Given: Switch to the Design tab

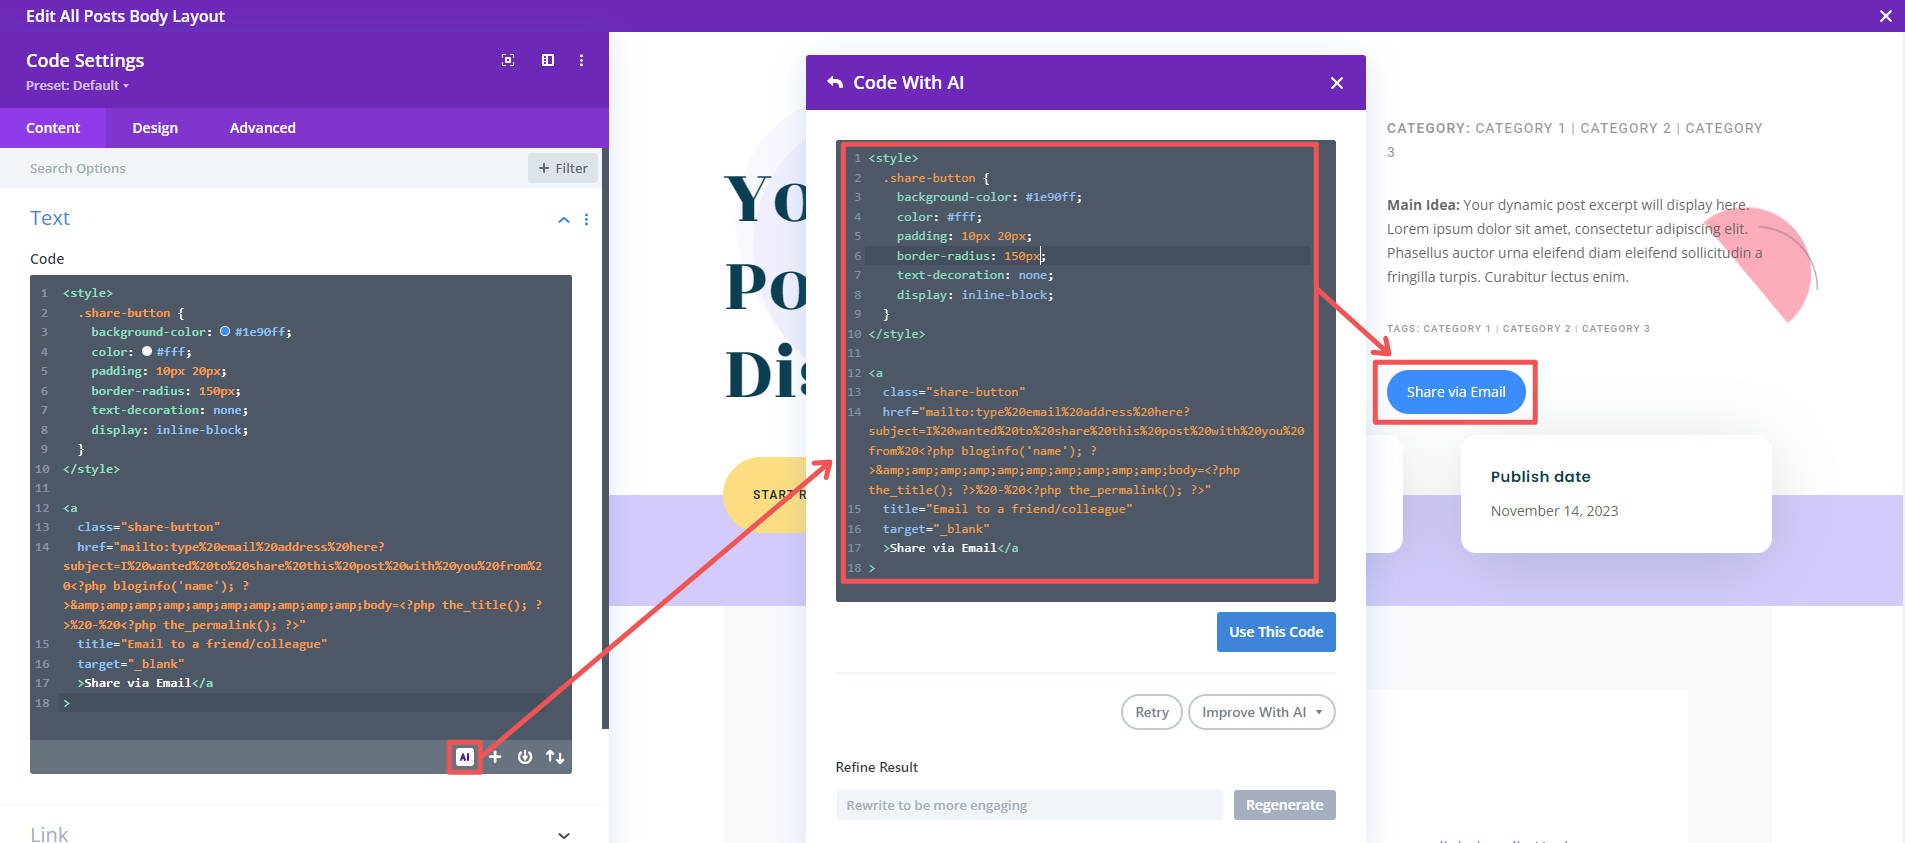Looking at the screenshot, I should click(155, 128).
